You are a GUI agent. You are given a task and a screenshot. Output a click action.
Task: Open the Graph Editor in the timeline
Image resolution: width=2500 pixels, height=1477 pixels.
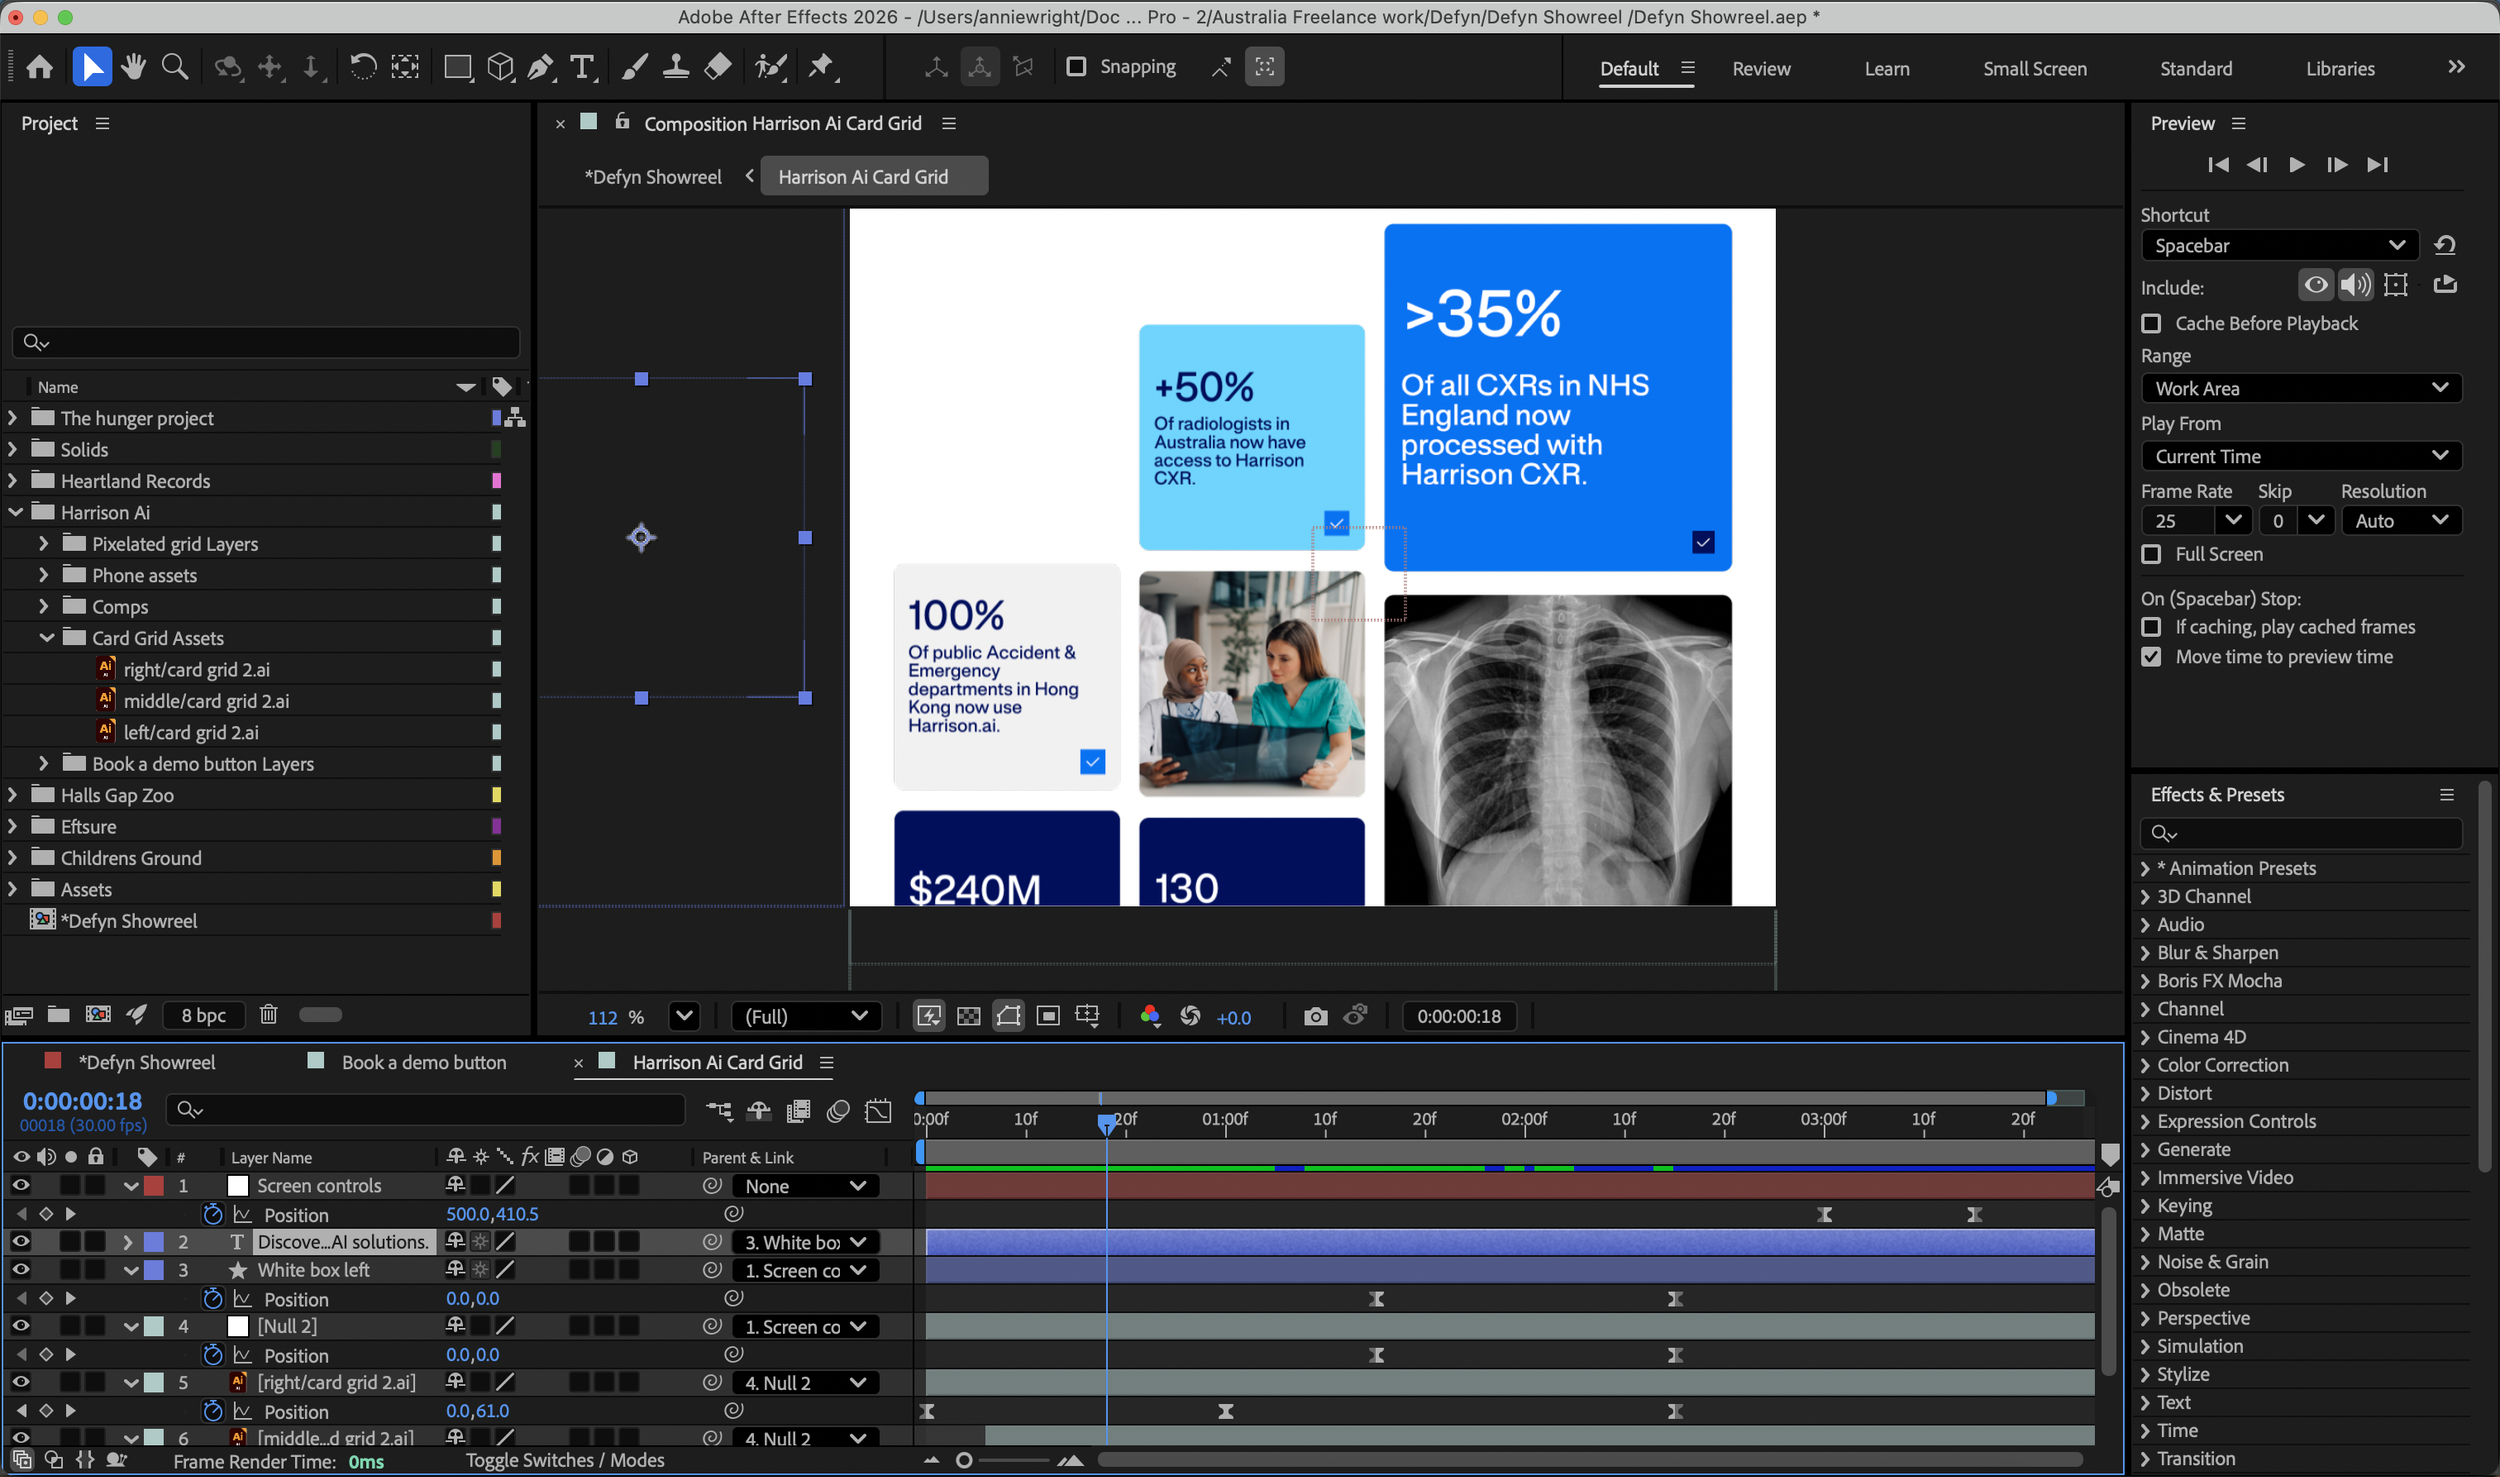[x=879, y=1111]
